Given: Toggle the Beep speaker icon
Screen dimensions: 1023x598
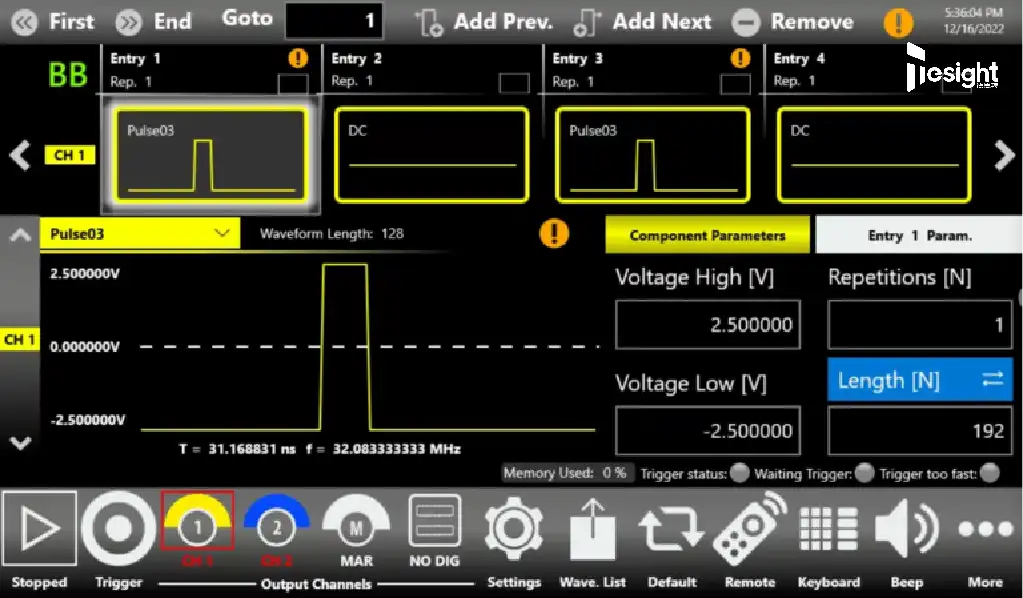Looking at the screenshot, I should click(x=906, y=530).
